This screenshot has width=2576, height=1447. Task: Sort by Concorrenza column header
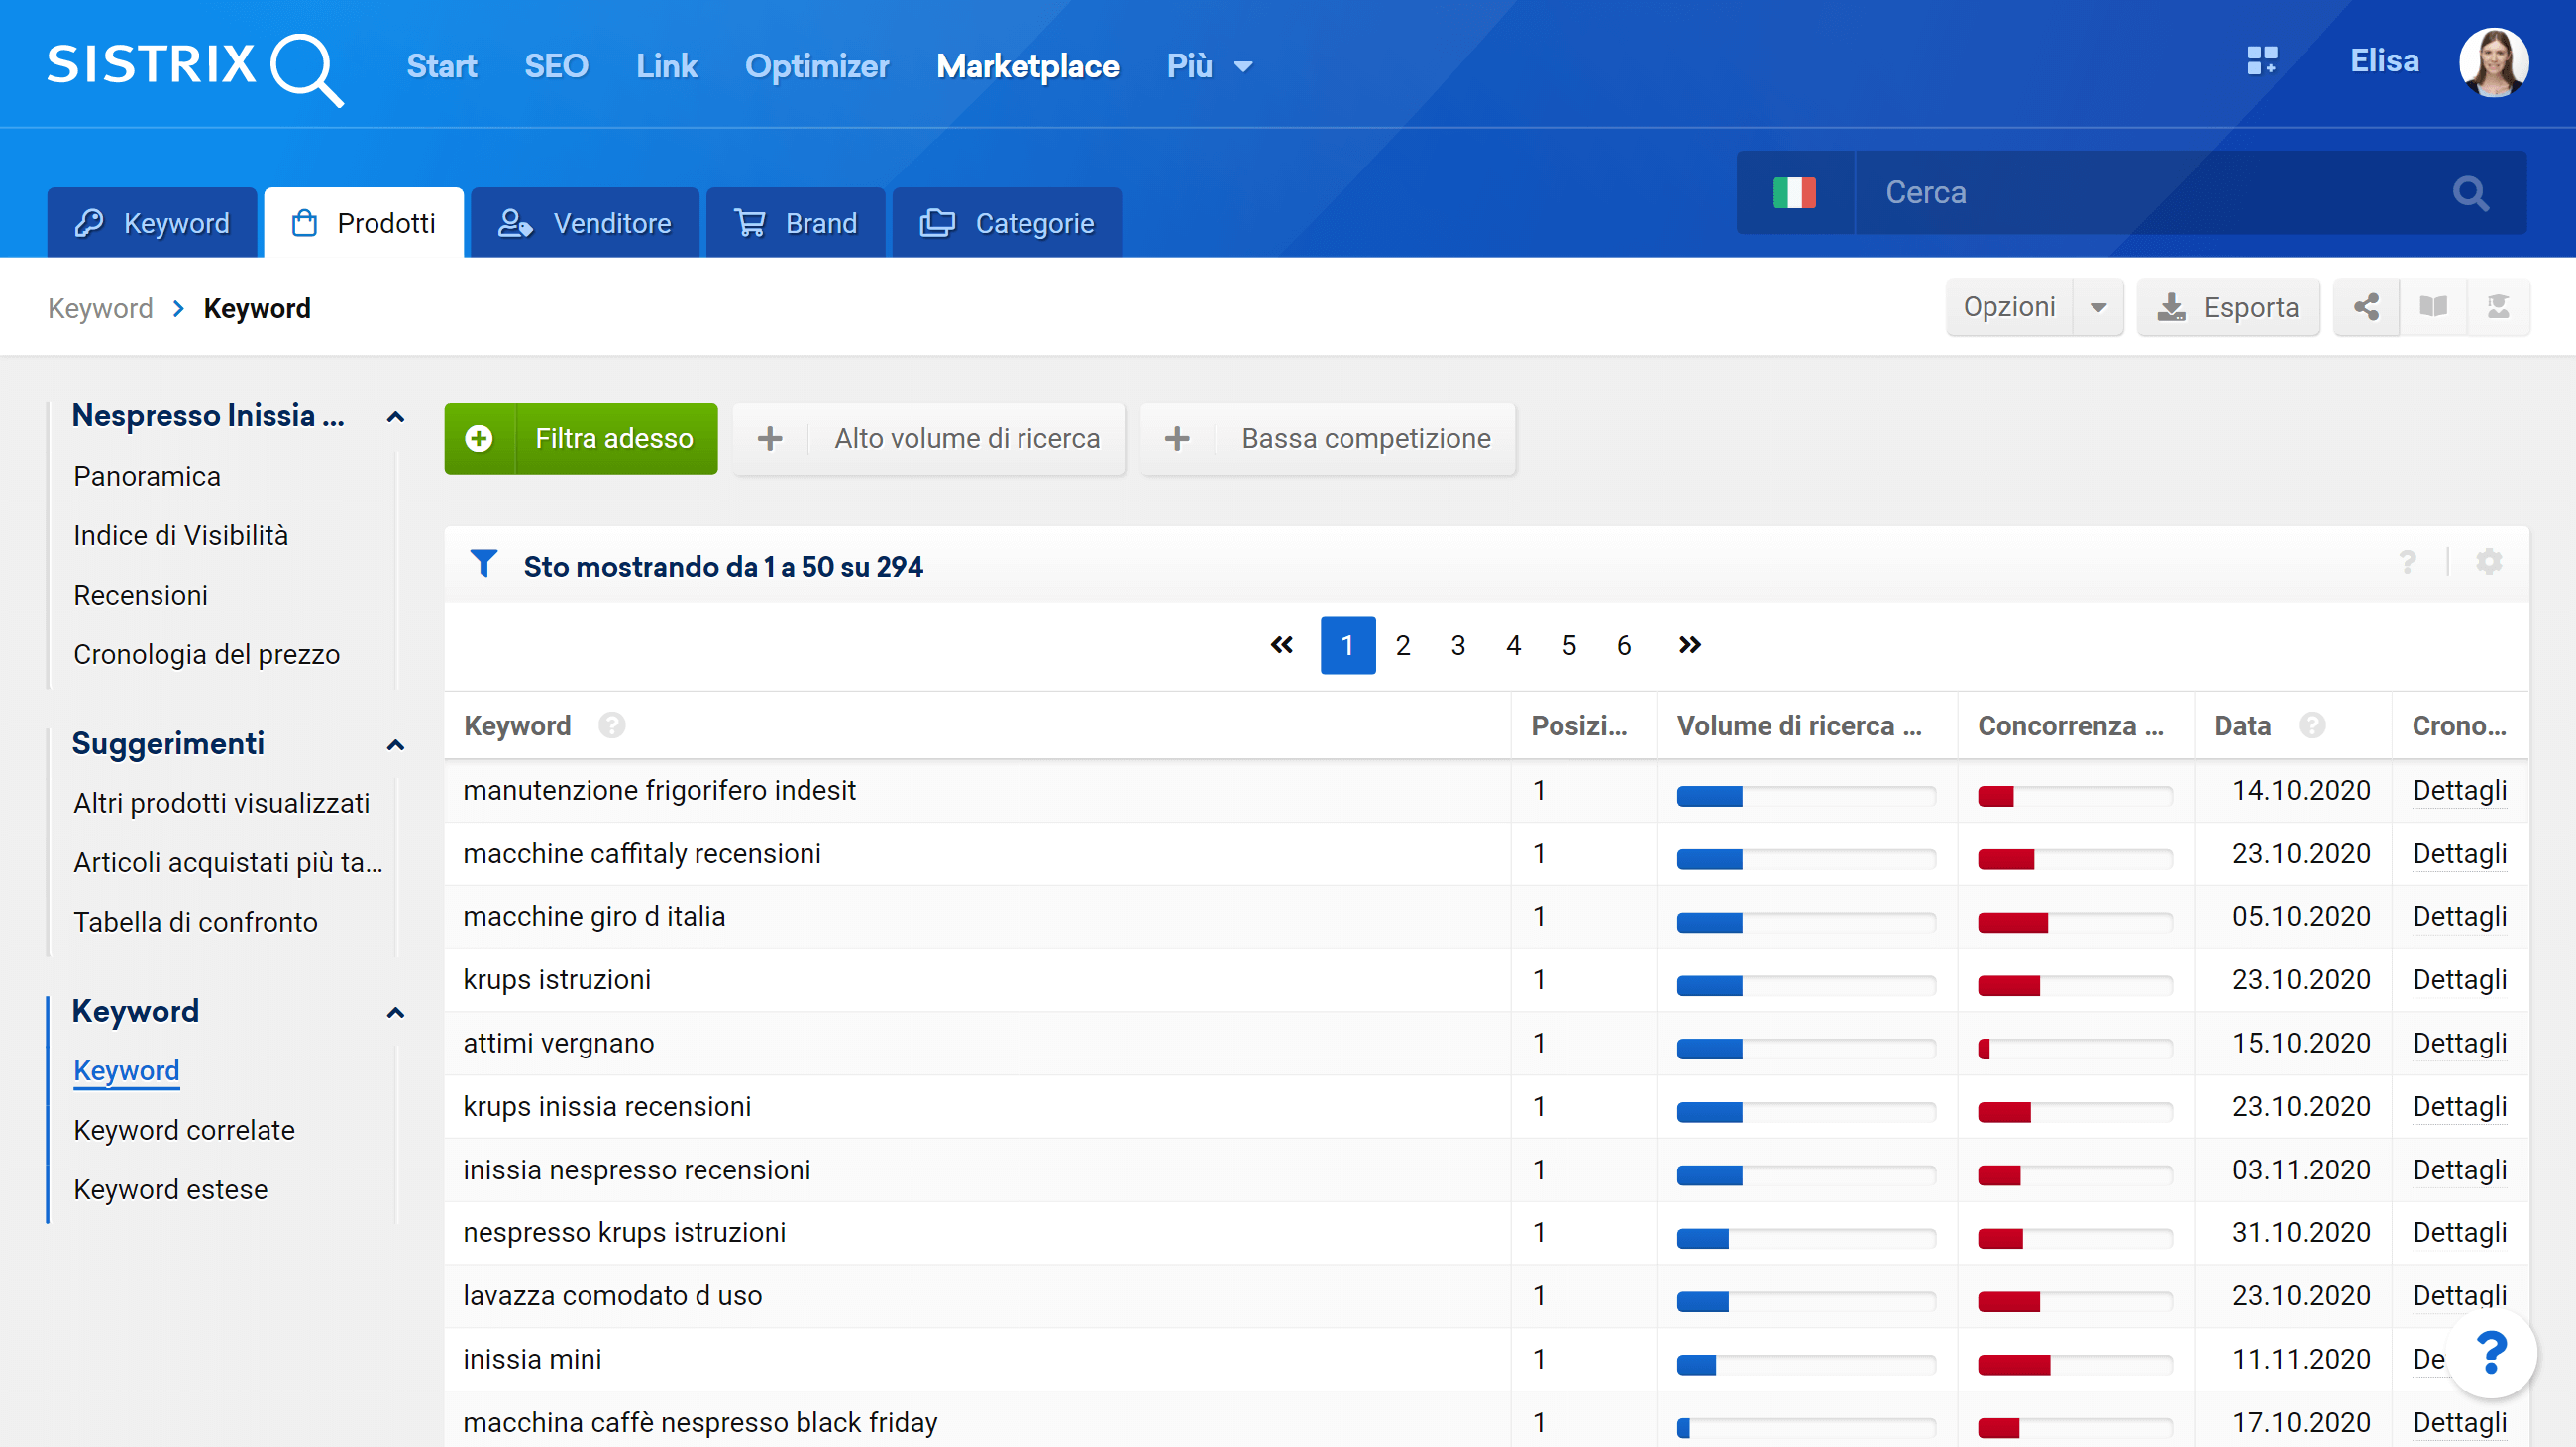click(x=2070, y=725)
